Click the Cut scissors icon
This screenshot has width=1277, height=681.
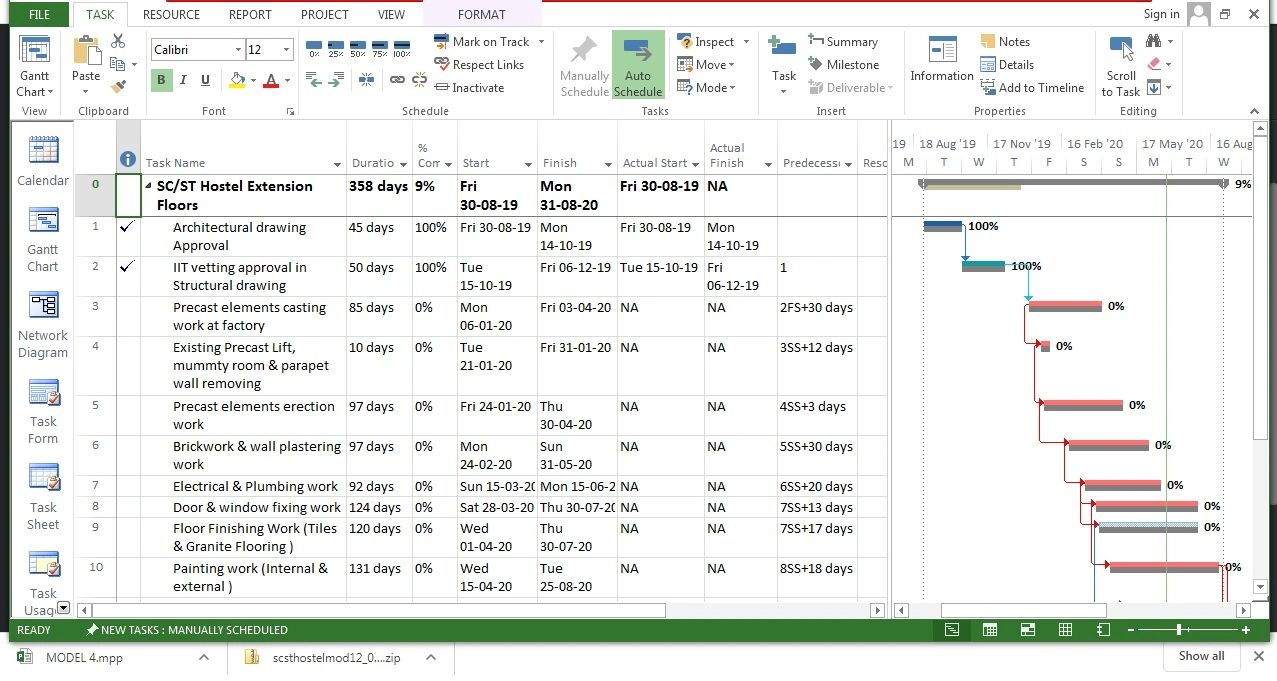click(118, 42)
